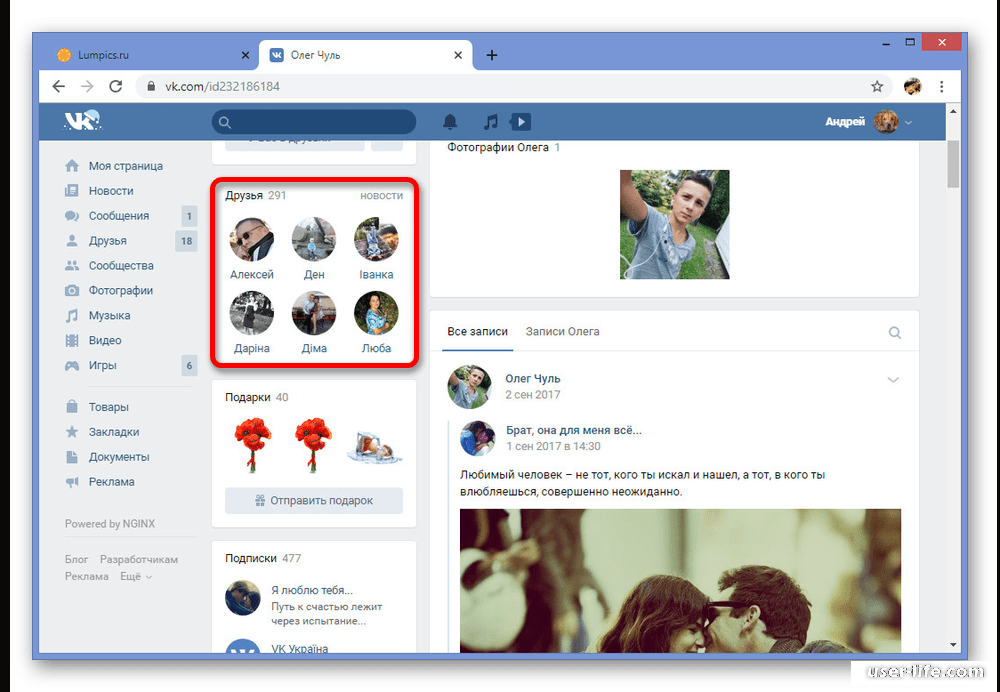Click the browser back arrow

point(59,86)
